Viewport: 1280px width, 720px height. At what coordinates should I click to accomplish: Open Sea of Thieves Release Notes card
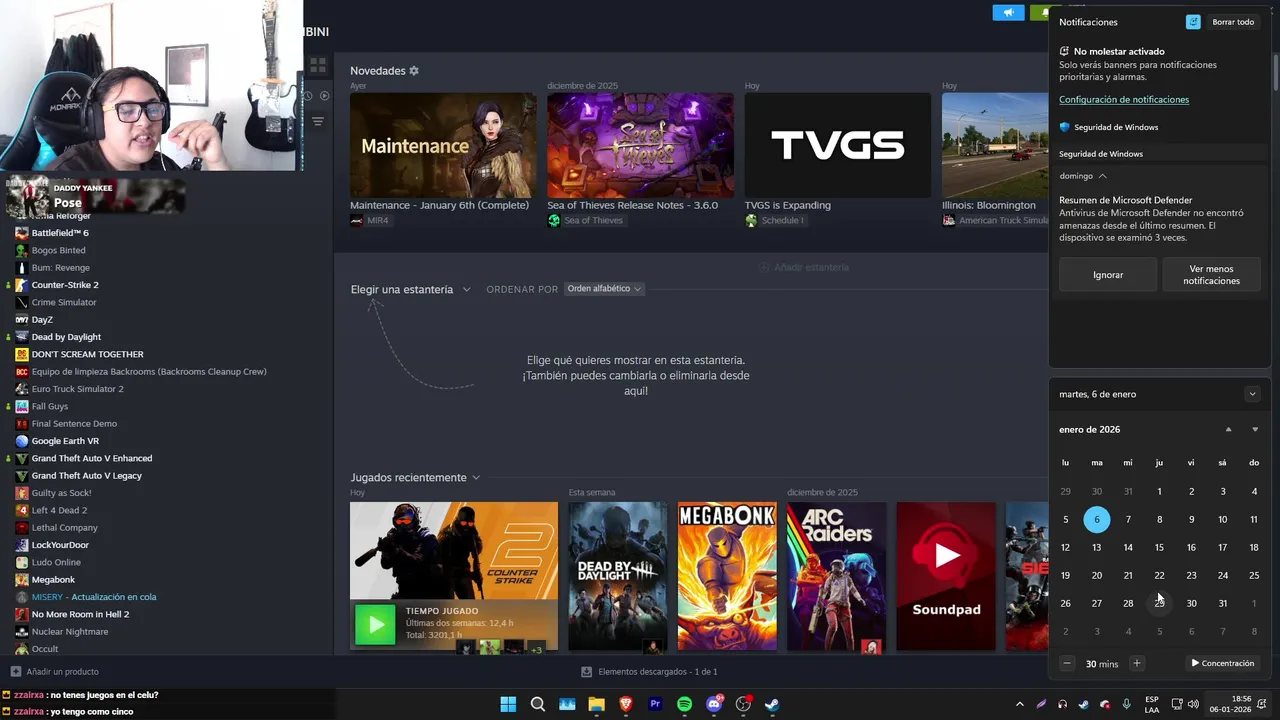pyautogui.click(x=640, y=146)
